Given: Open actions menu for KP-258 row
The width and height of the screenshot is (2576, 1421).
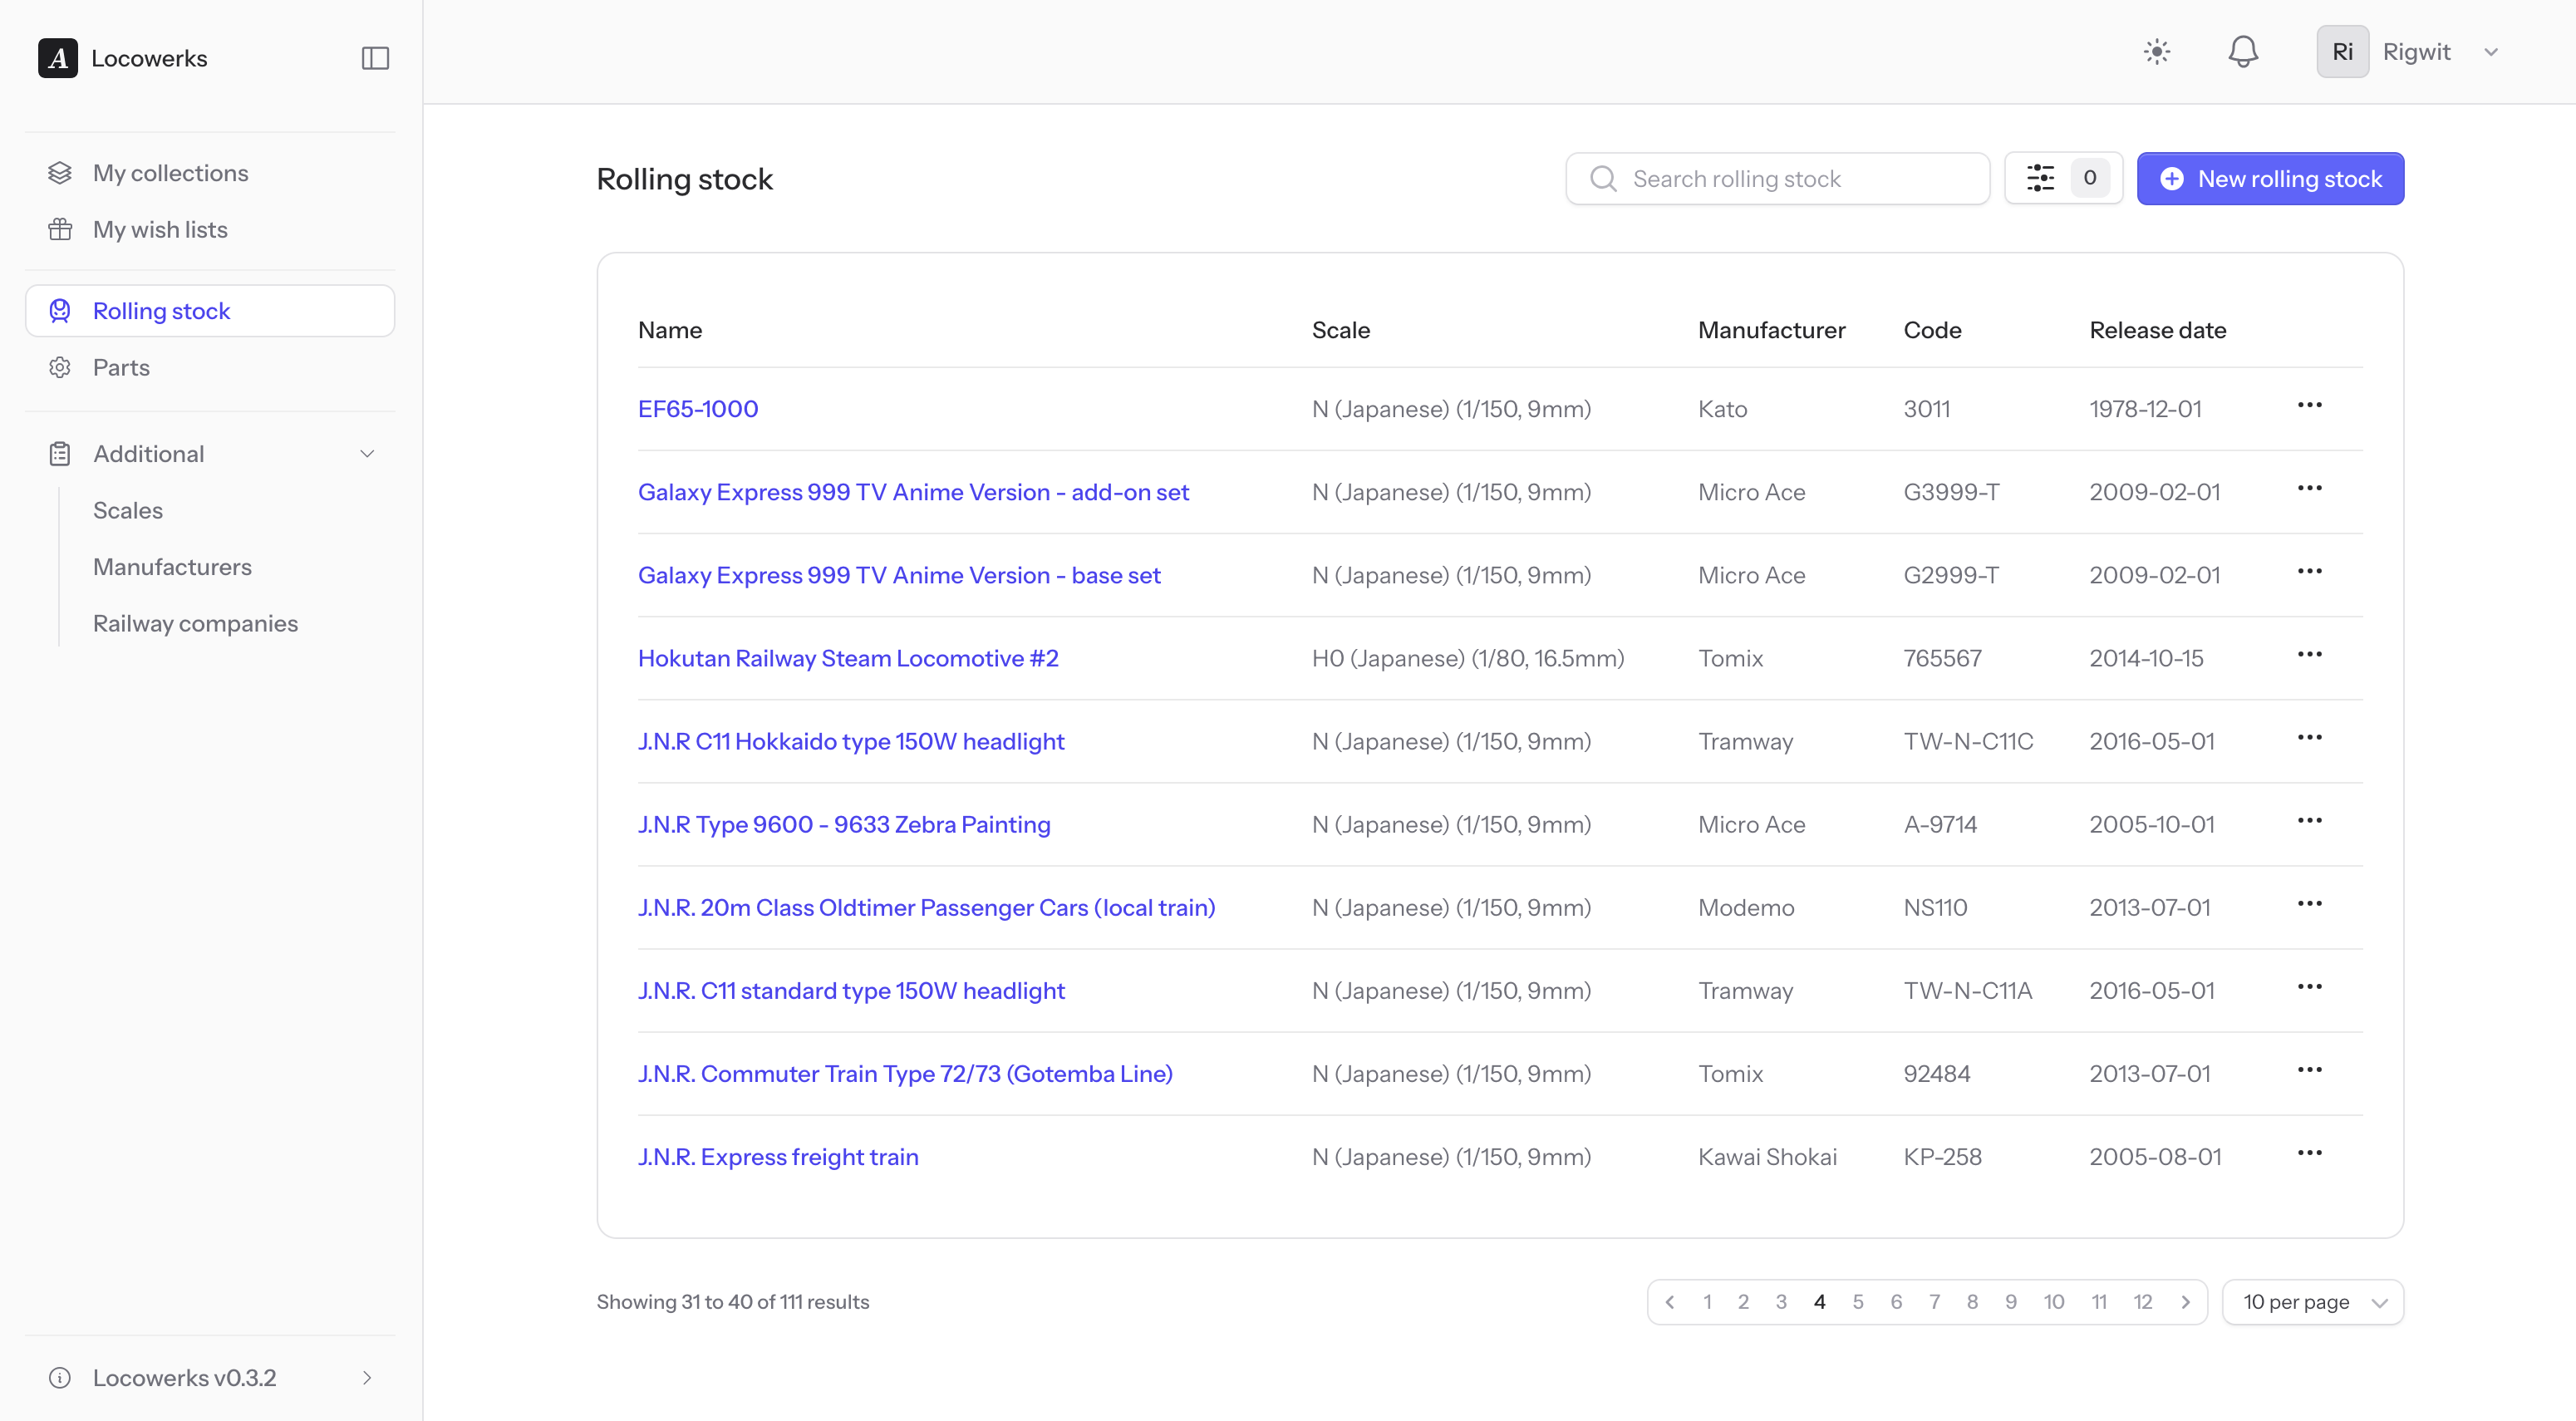Looking at the screenshot, I should [x=2309, y=1153].
